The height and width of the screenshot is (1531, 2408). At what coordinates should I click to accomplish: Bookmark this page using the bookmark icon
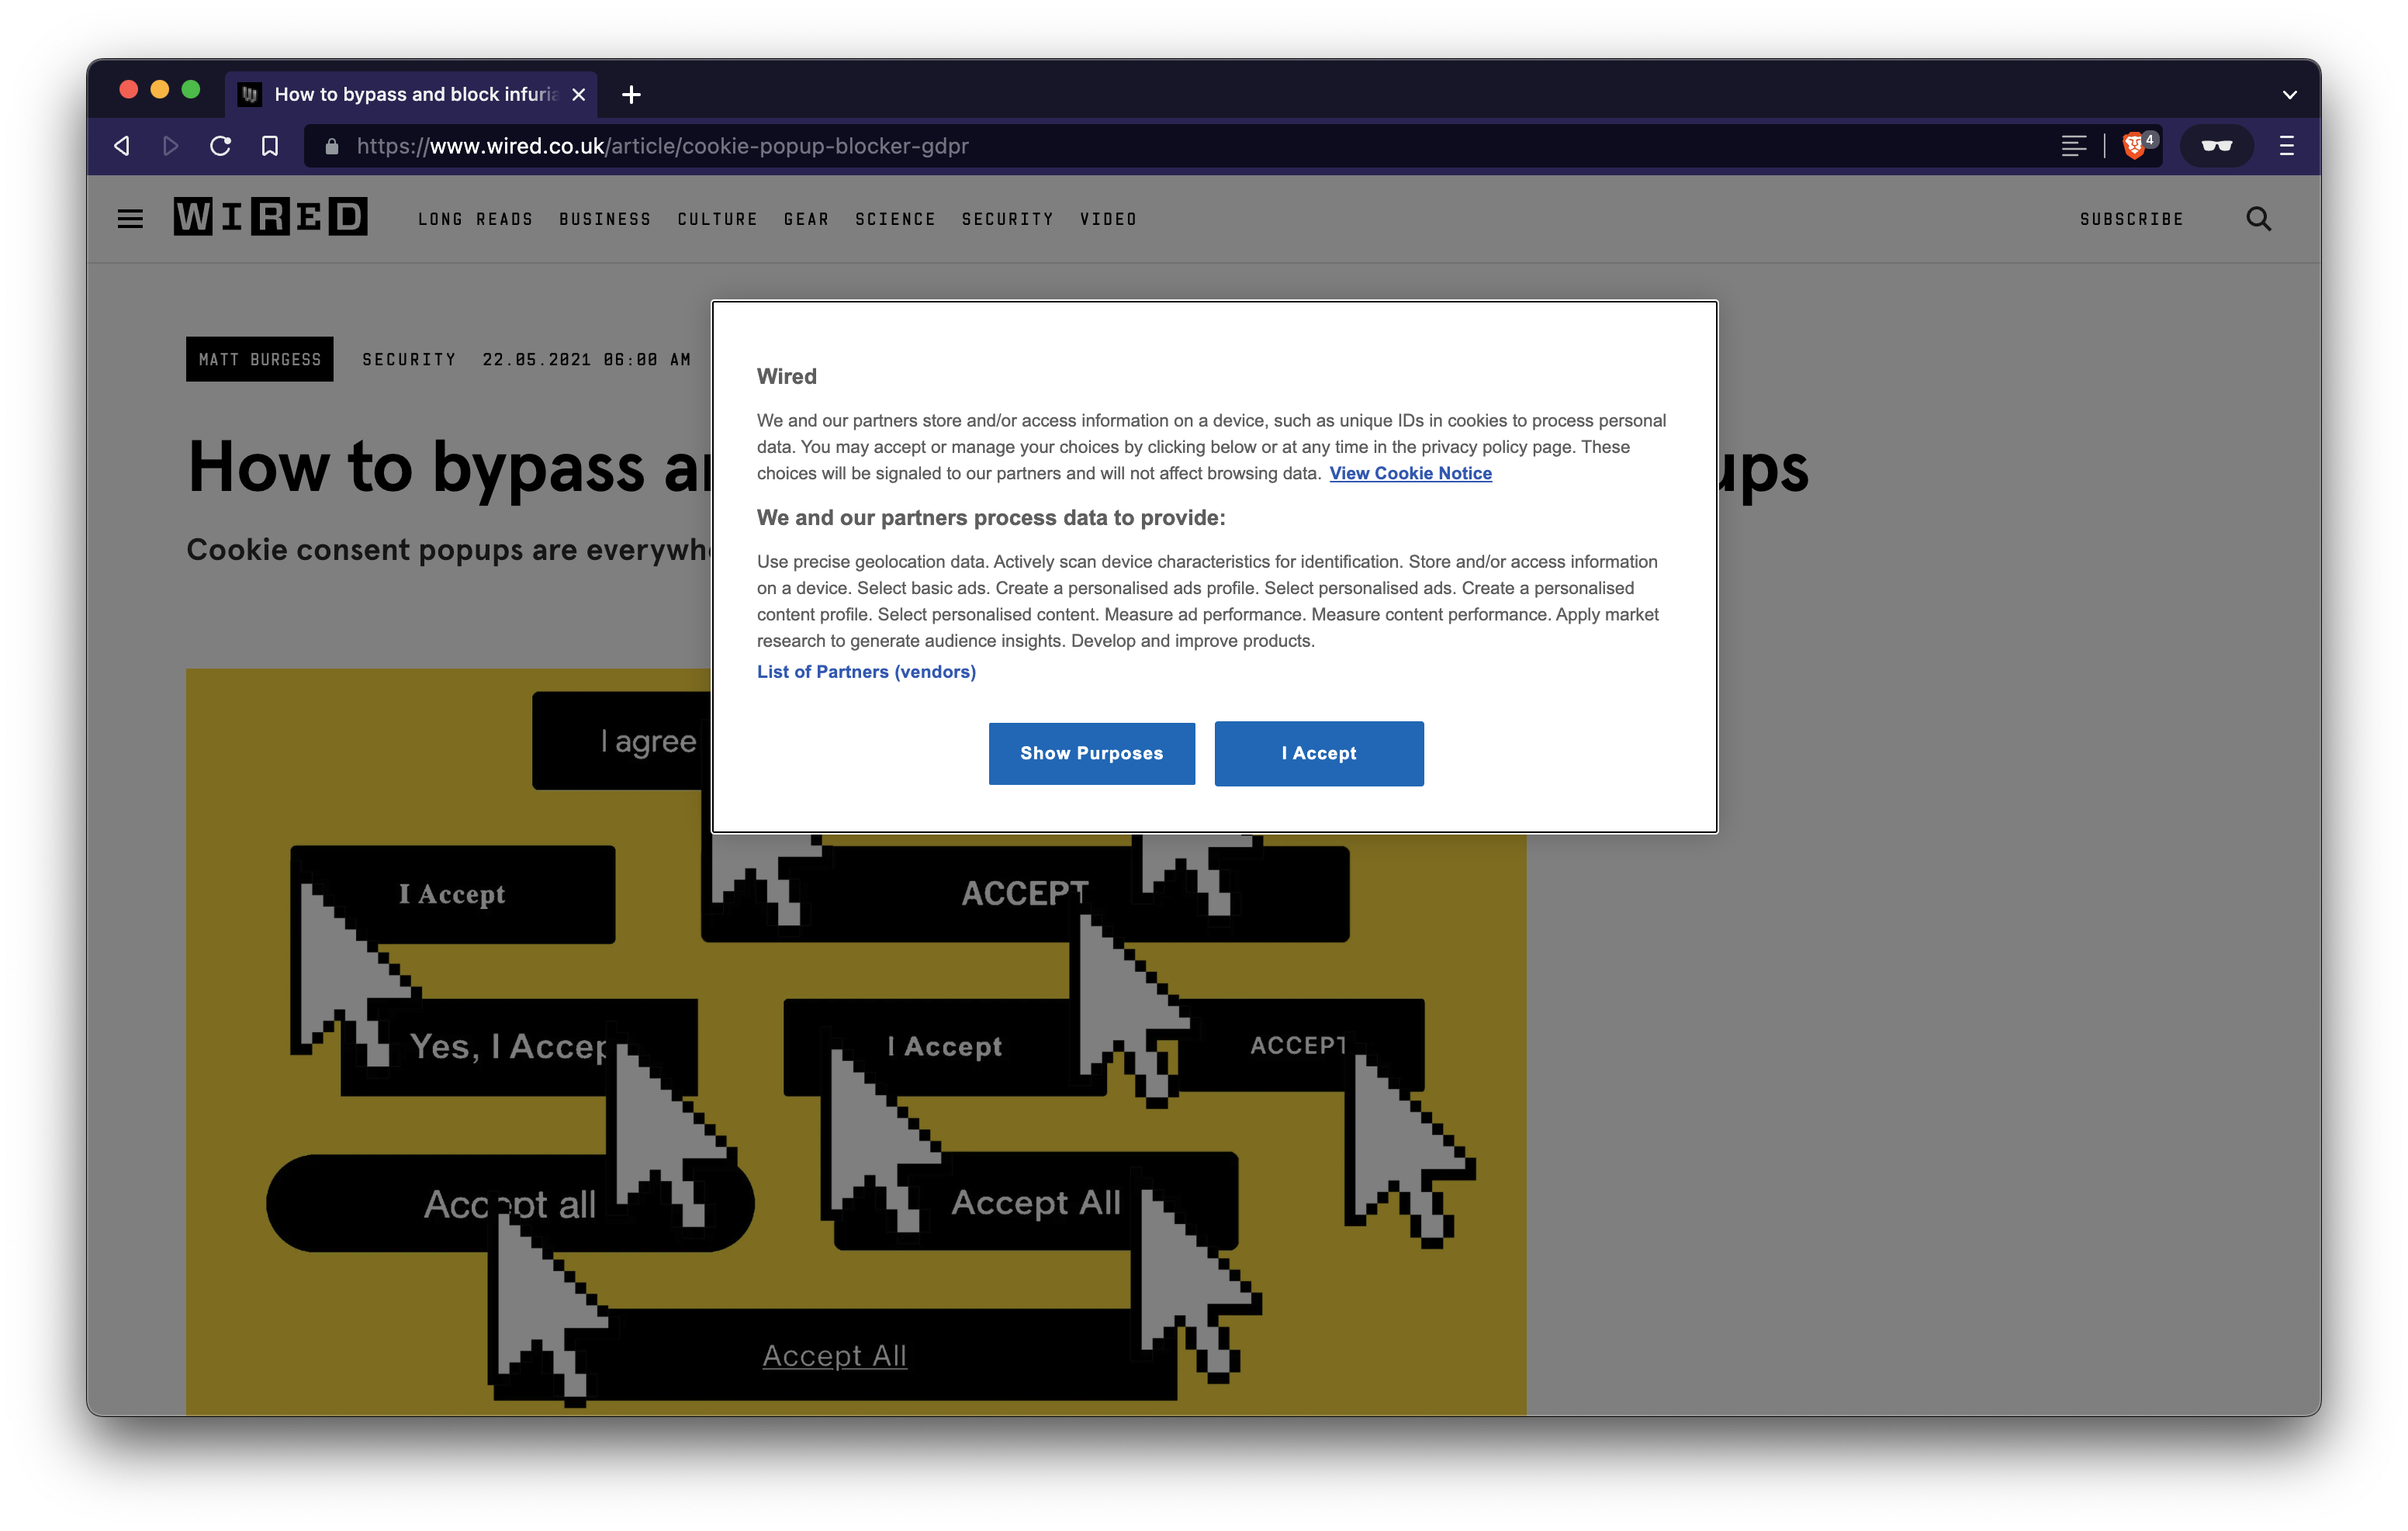(270, 146)
